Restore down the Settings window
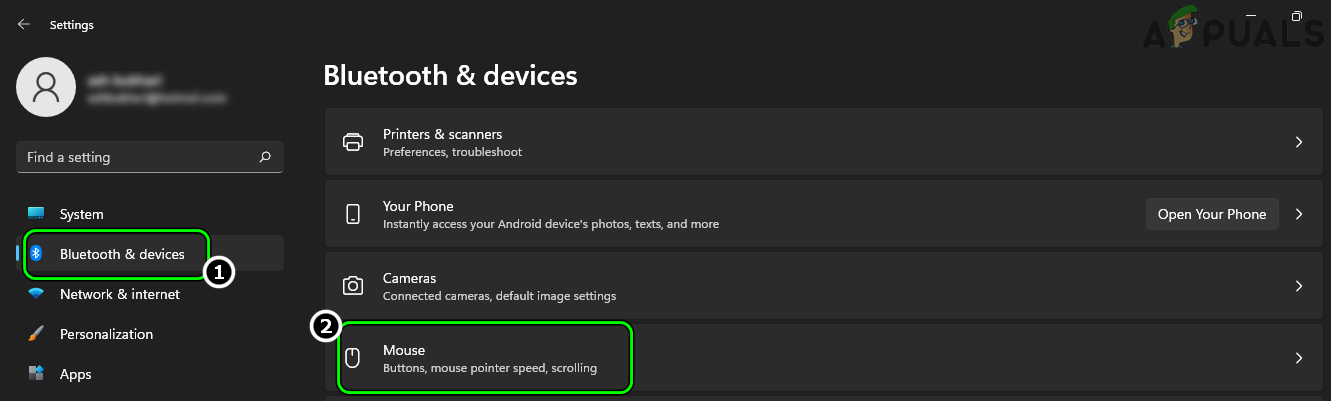 [x=1296, y=17]
